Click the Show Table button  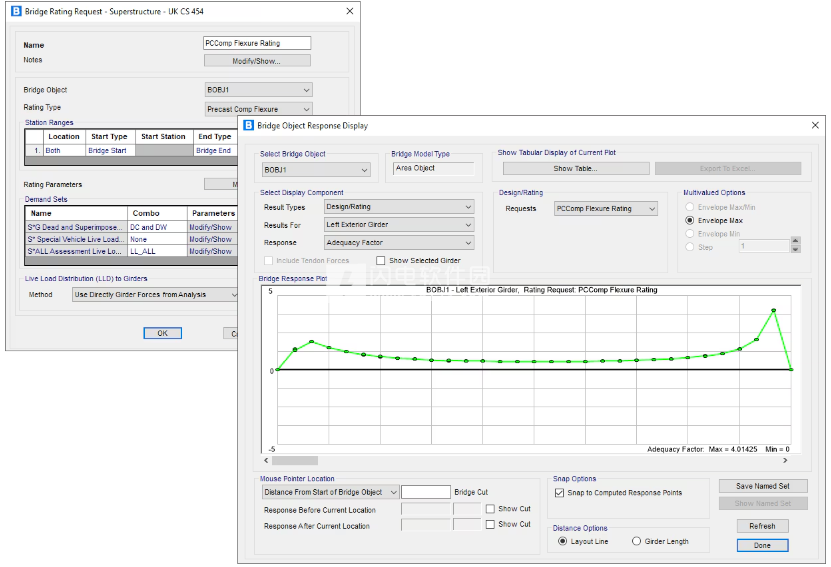click(576, 169)
